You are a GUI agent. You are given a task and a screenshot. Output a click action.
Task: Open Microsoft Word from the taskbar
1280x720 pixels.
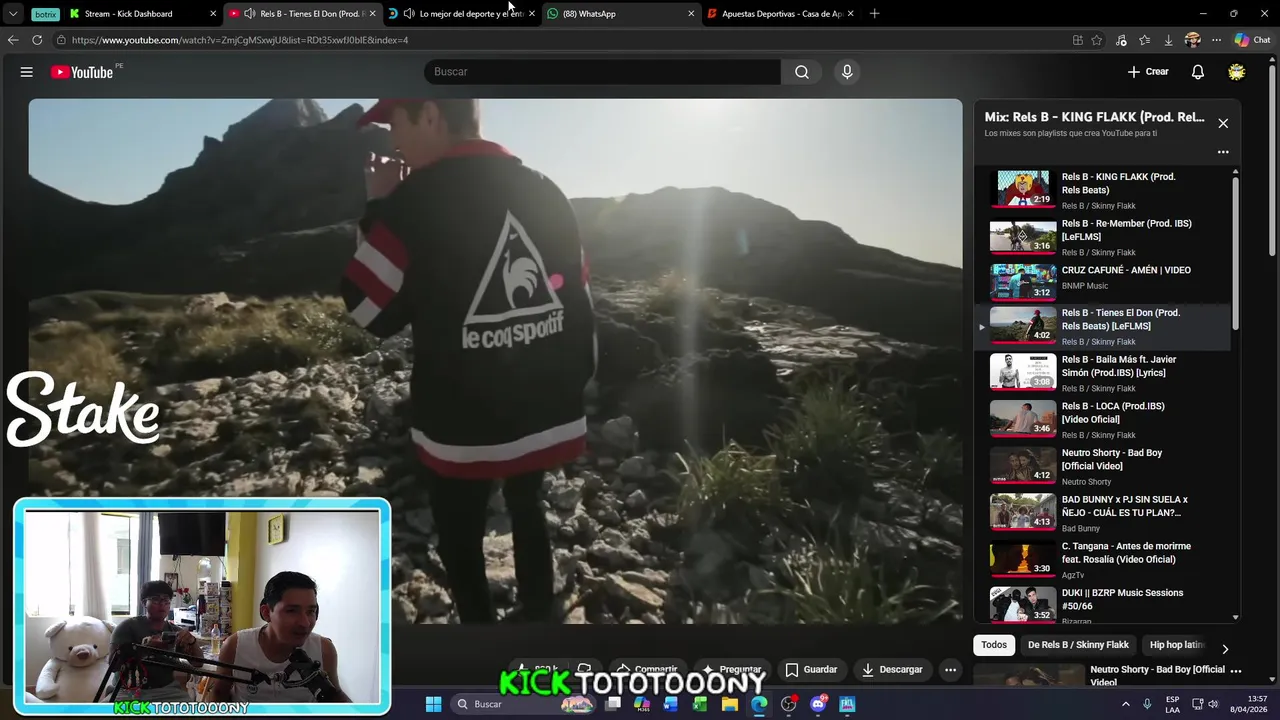[671, 704]
